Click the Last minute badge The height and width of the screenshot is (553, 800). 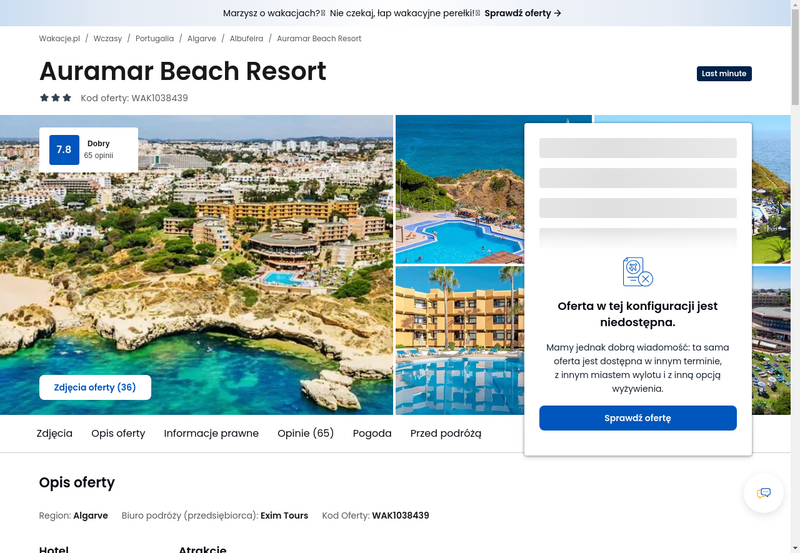click(x=724, y=73)
